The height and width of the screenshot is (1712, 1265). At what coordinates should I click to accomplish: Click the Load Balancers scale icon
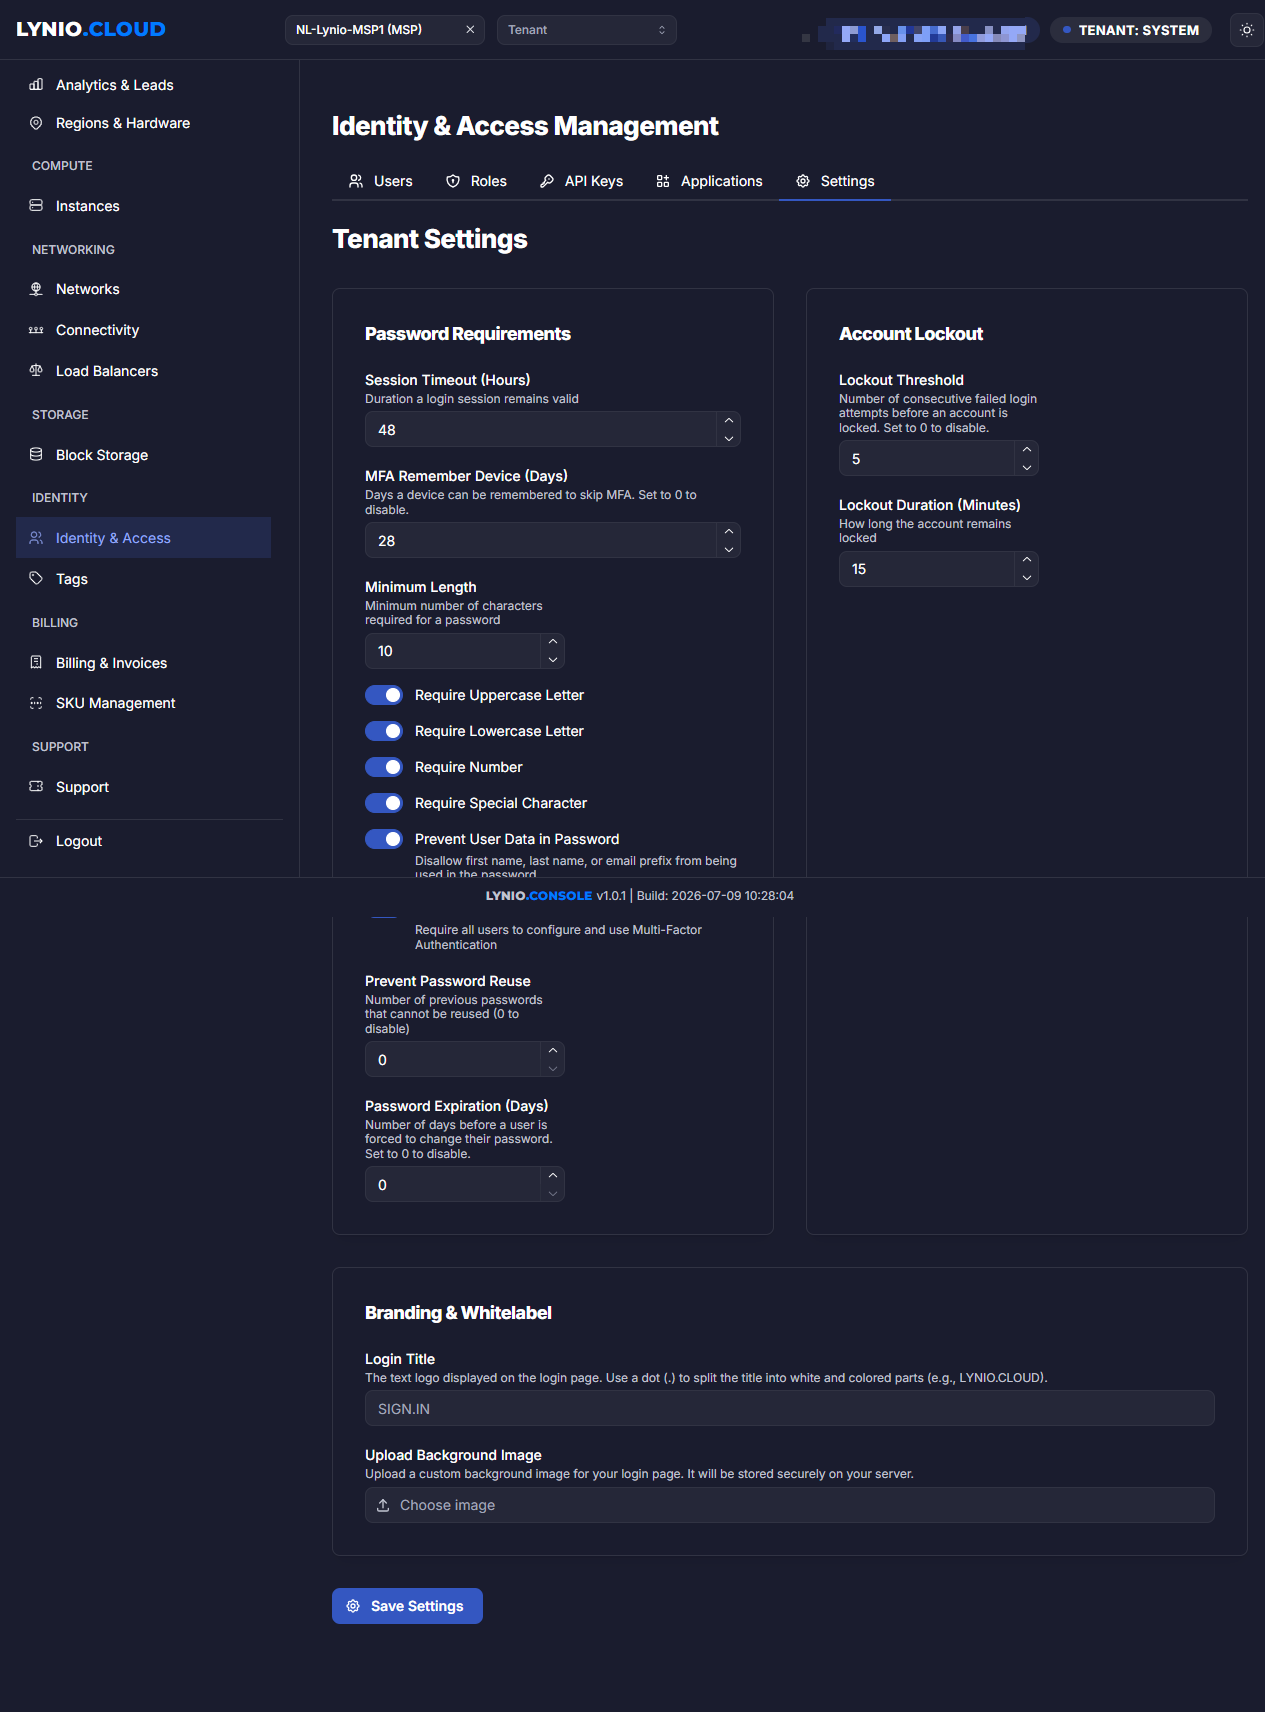36,370
